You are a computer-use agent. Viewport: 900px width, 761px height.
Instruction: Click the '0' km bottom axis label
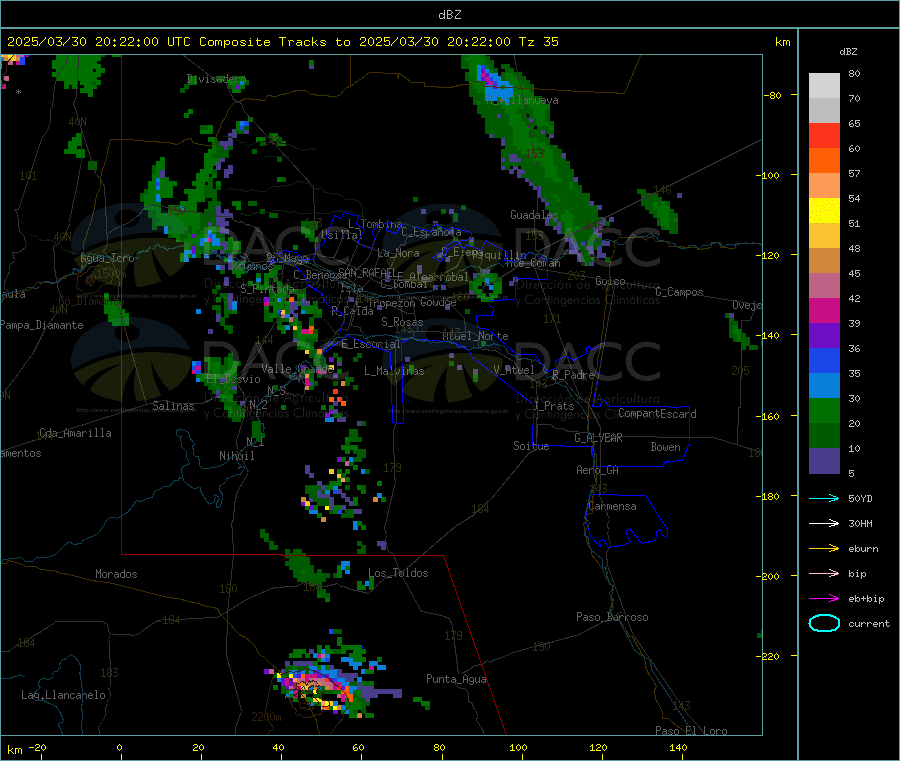coord(119,747)
